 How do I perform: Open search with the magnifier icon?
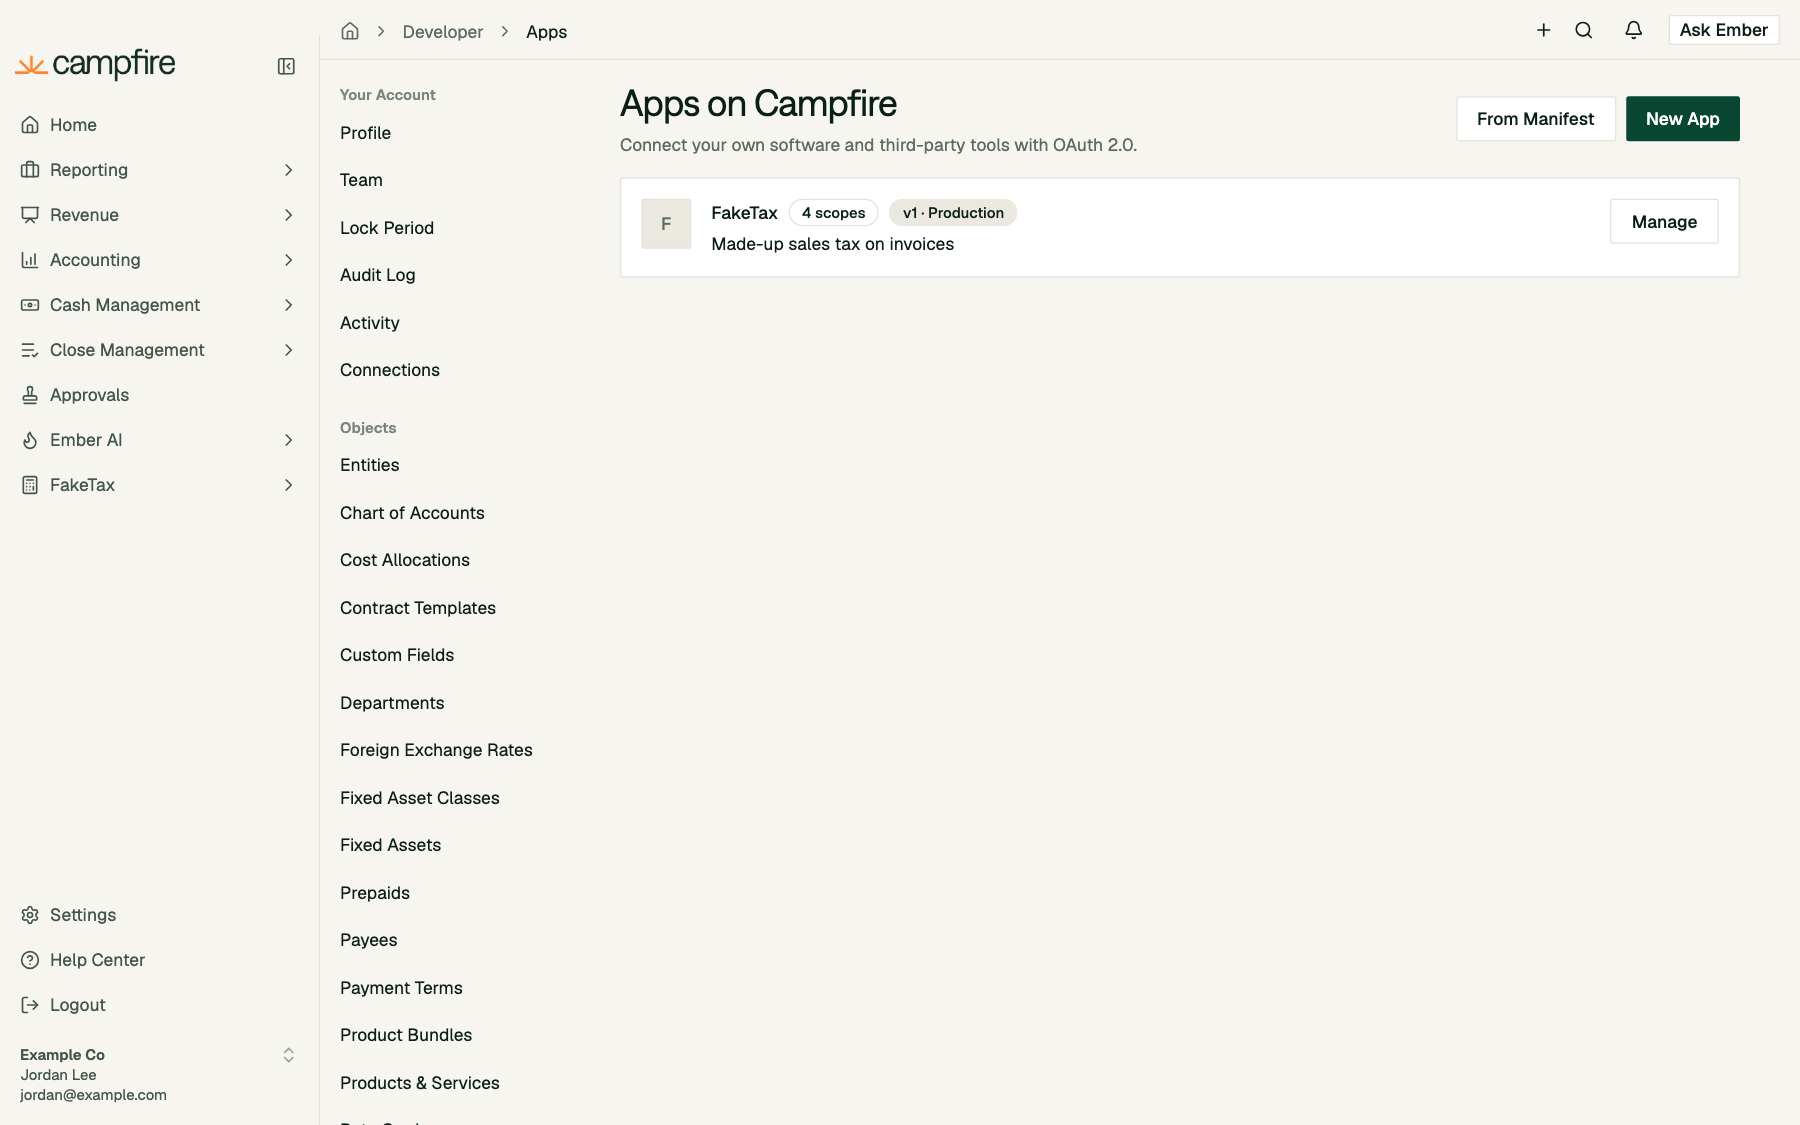(1584, 30)
